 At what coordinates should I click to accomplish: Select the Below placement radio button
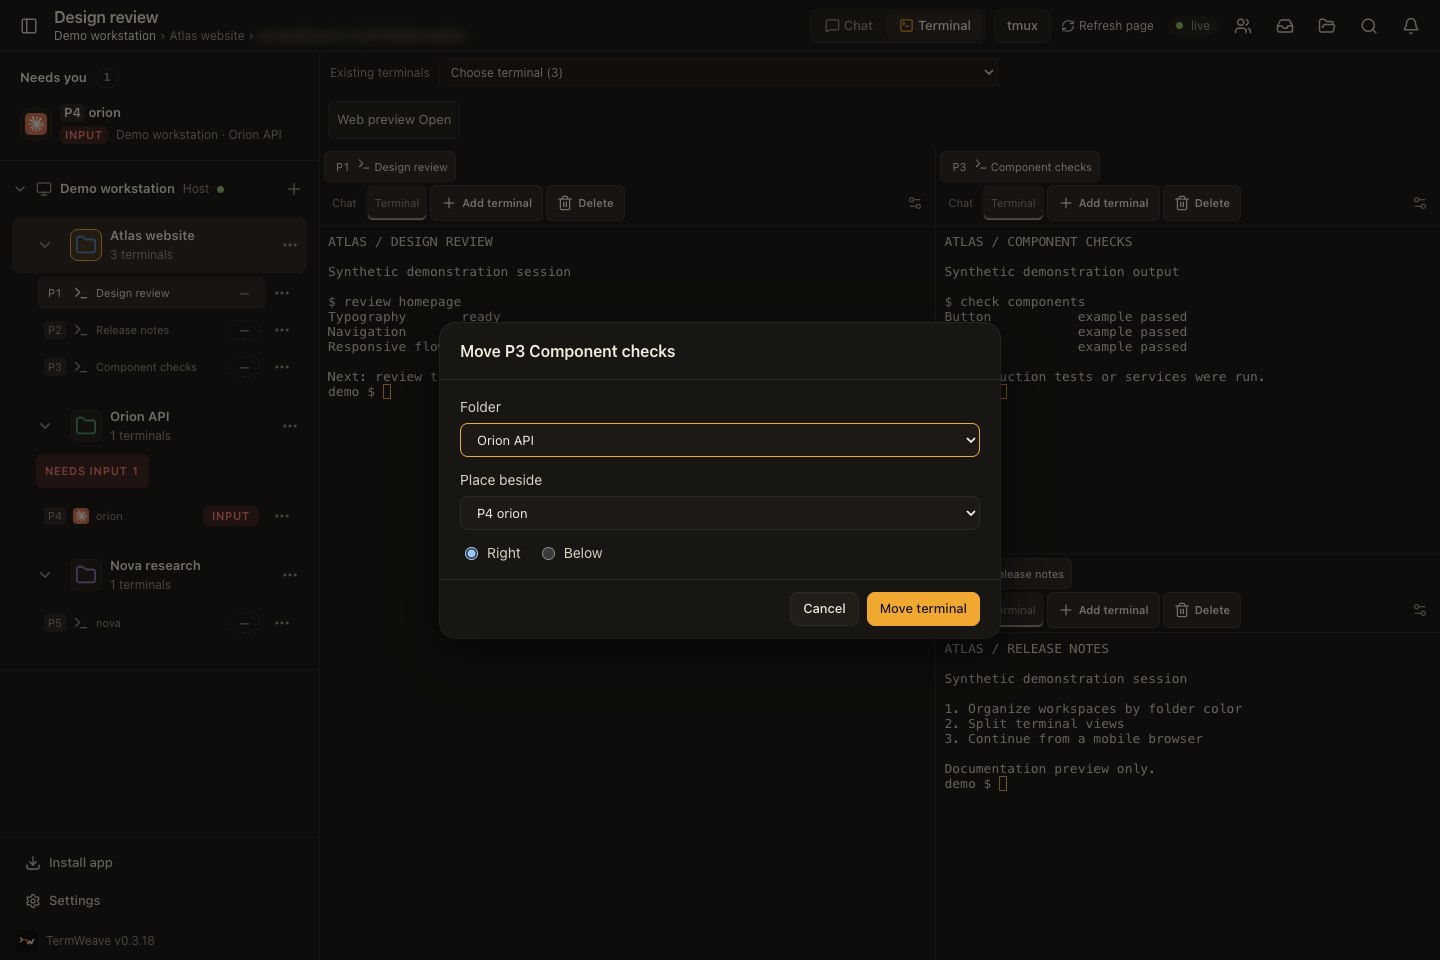pos(549,554)
